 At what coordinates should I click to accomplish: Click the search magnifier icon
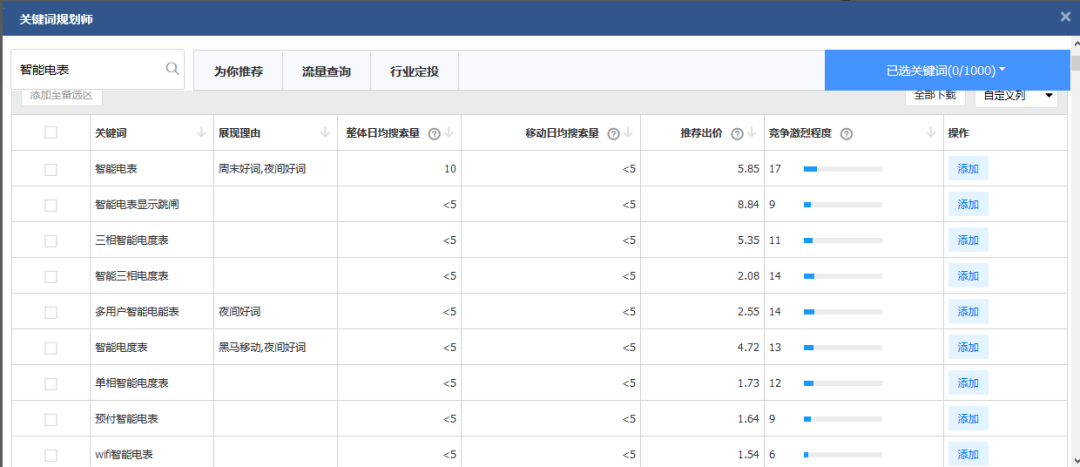tap(172, 68)
